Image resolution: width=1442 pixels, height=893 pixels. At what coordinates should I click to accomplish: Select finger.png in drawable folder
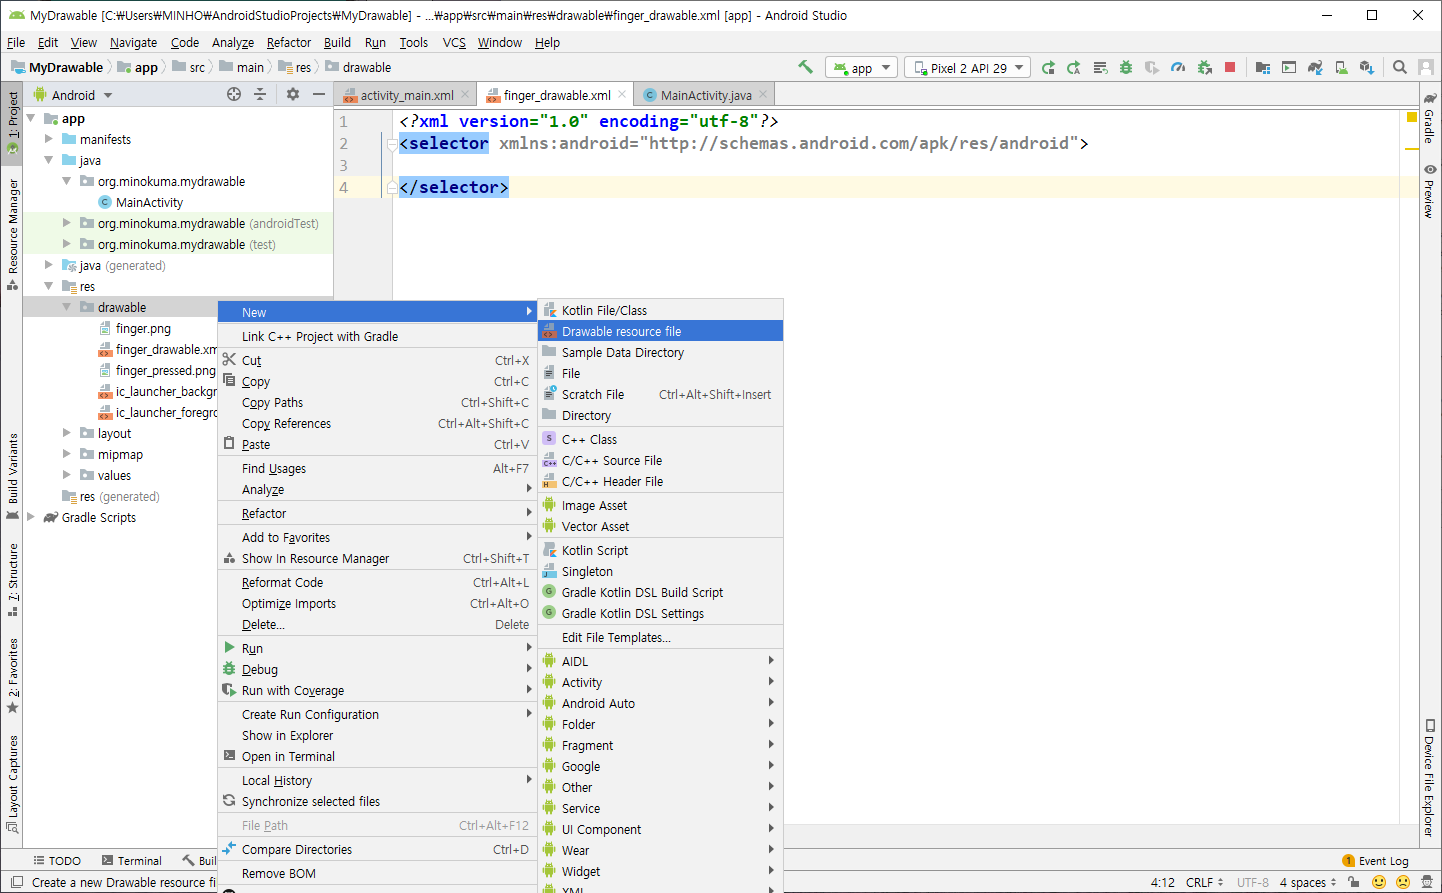(x=142, y=328)
